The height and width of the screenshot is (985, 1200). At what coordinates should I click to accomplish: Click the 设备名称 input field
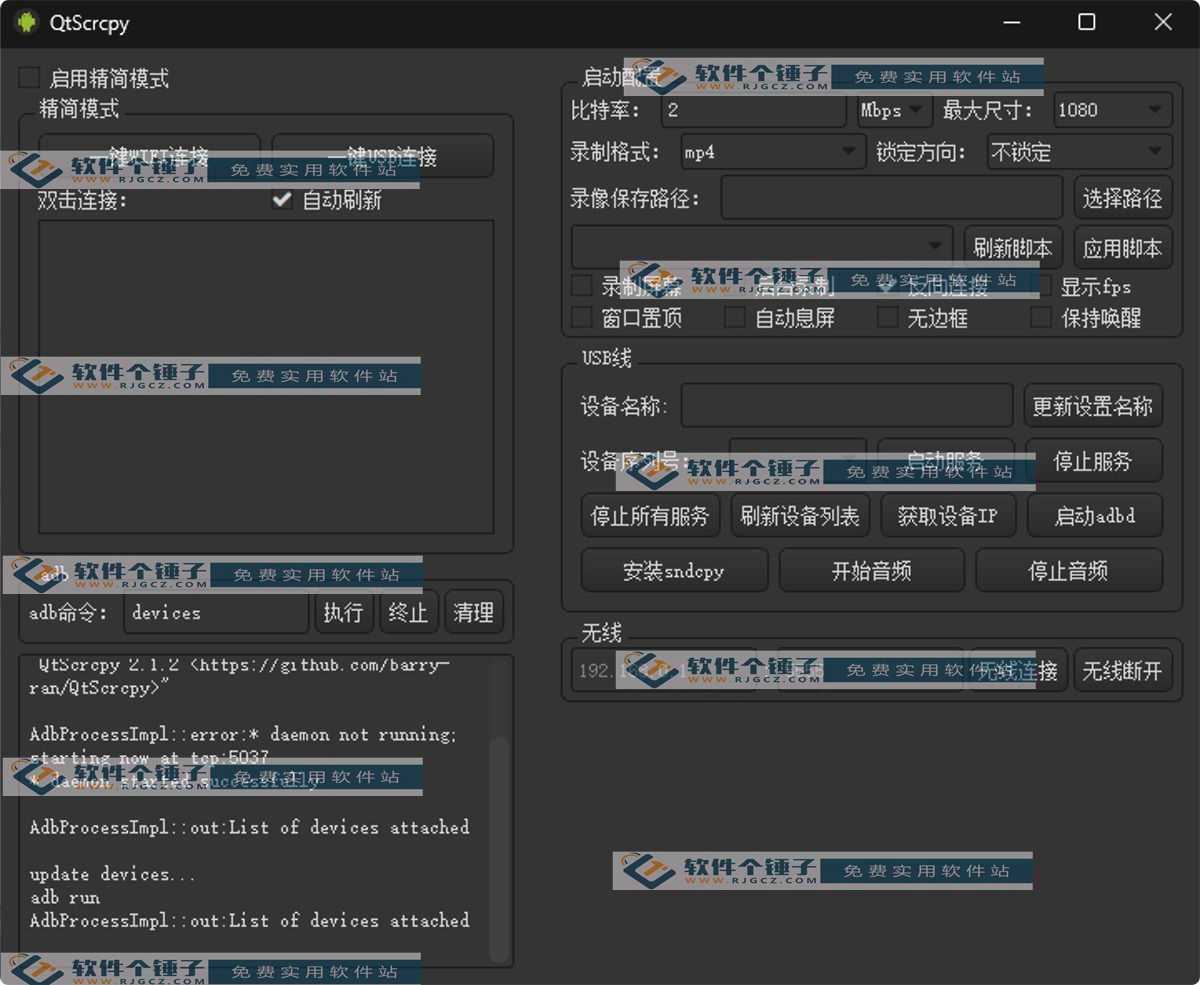847,406
